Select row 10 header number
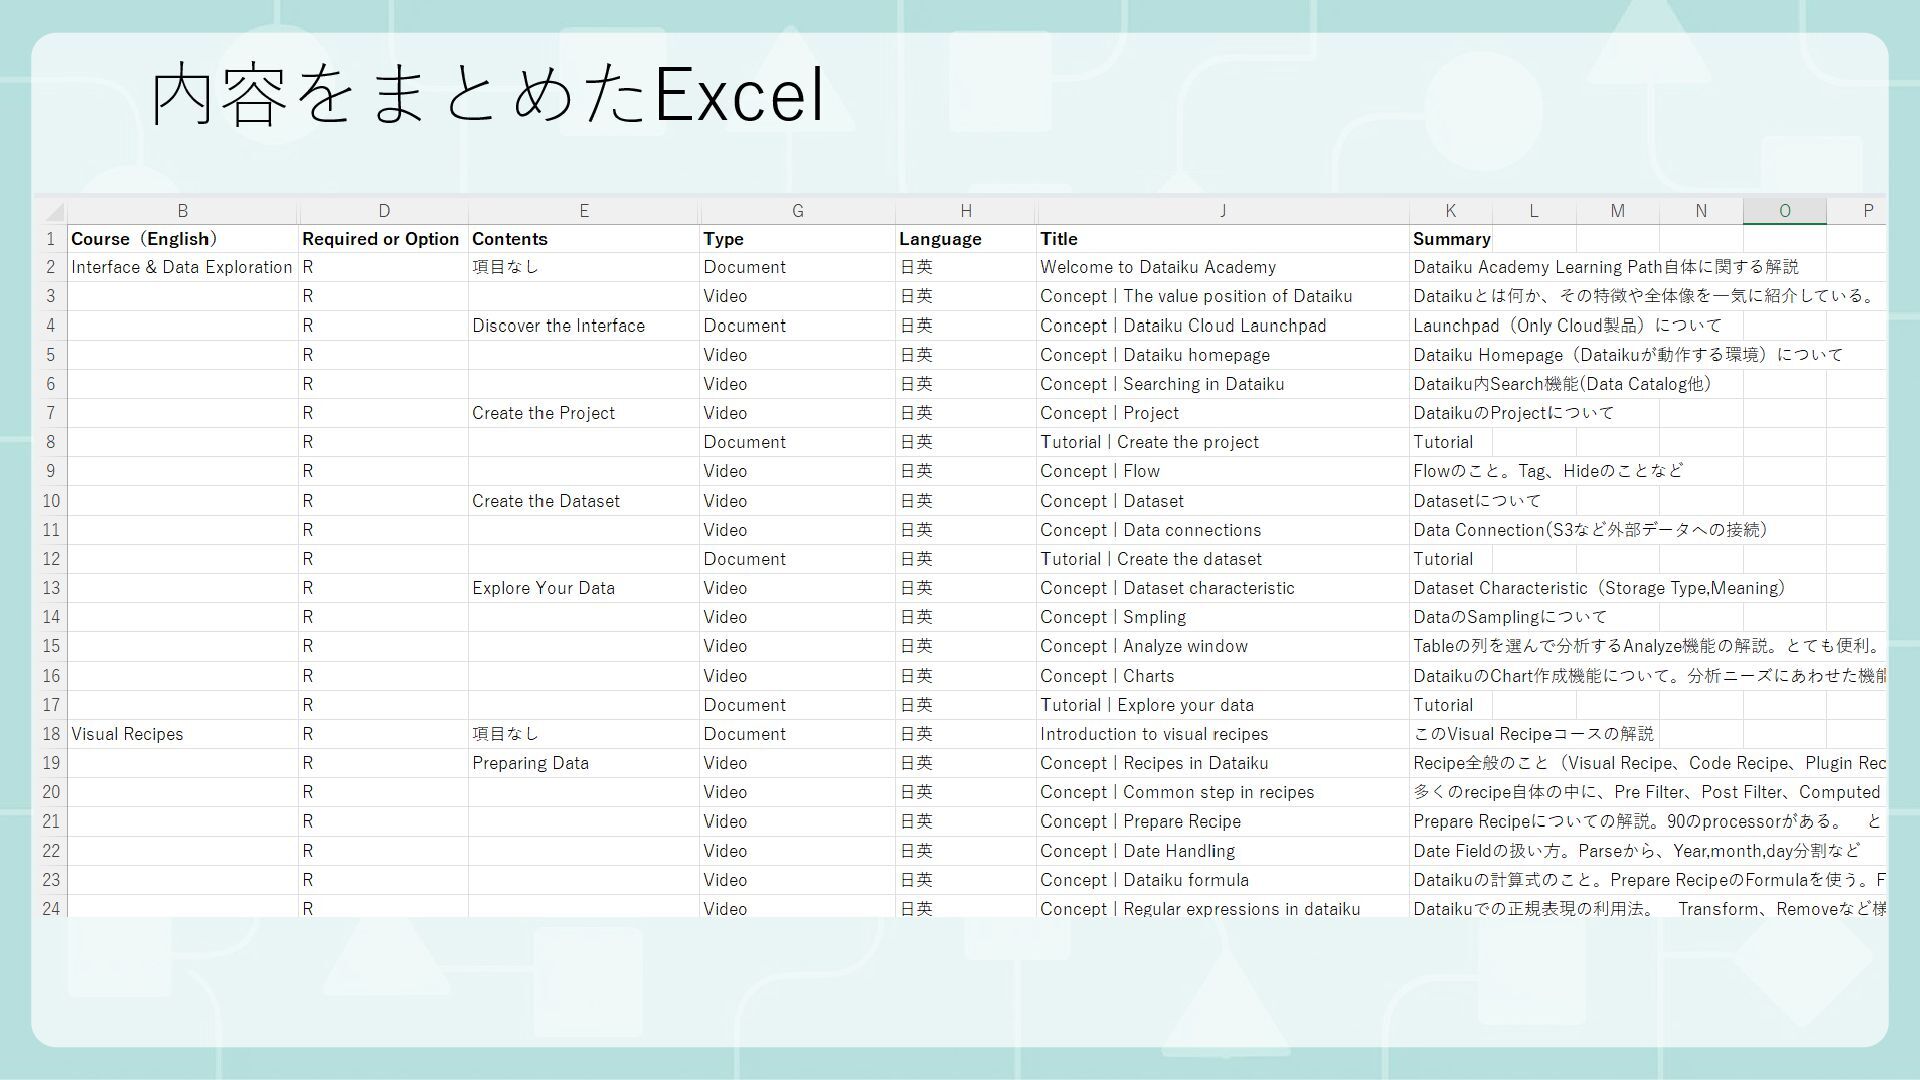 (51, 501)
